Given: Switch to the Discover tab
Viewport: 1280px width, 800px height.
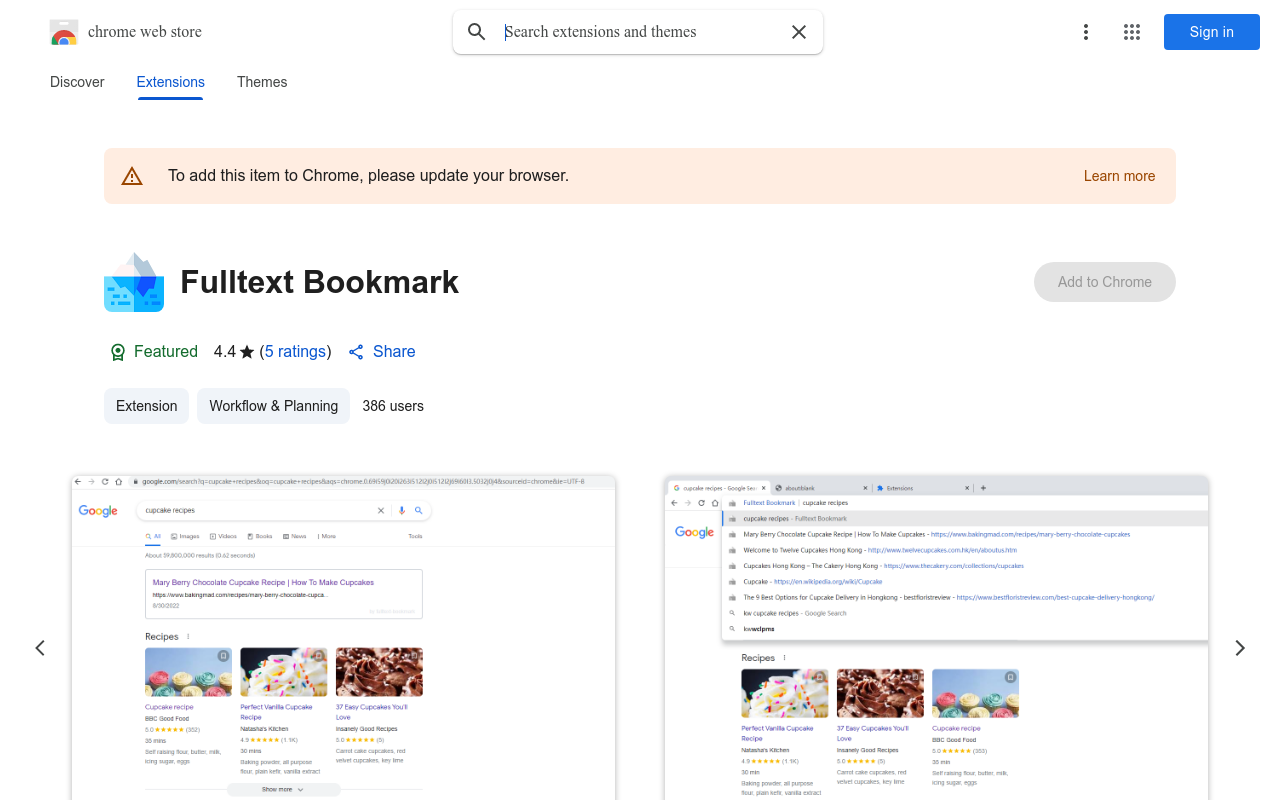Looking at the screenshot, I should click(77, 82).
